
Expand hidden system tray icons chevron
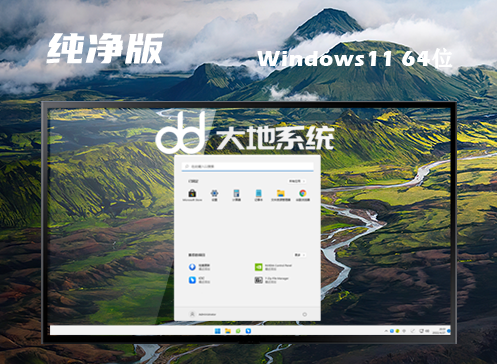386,331
